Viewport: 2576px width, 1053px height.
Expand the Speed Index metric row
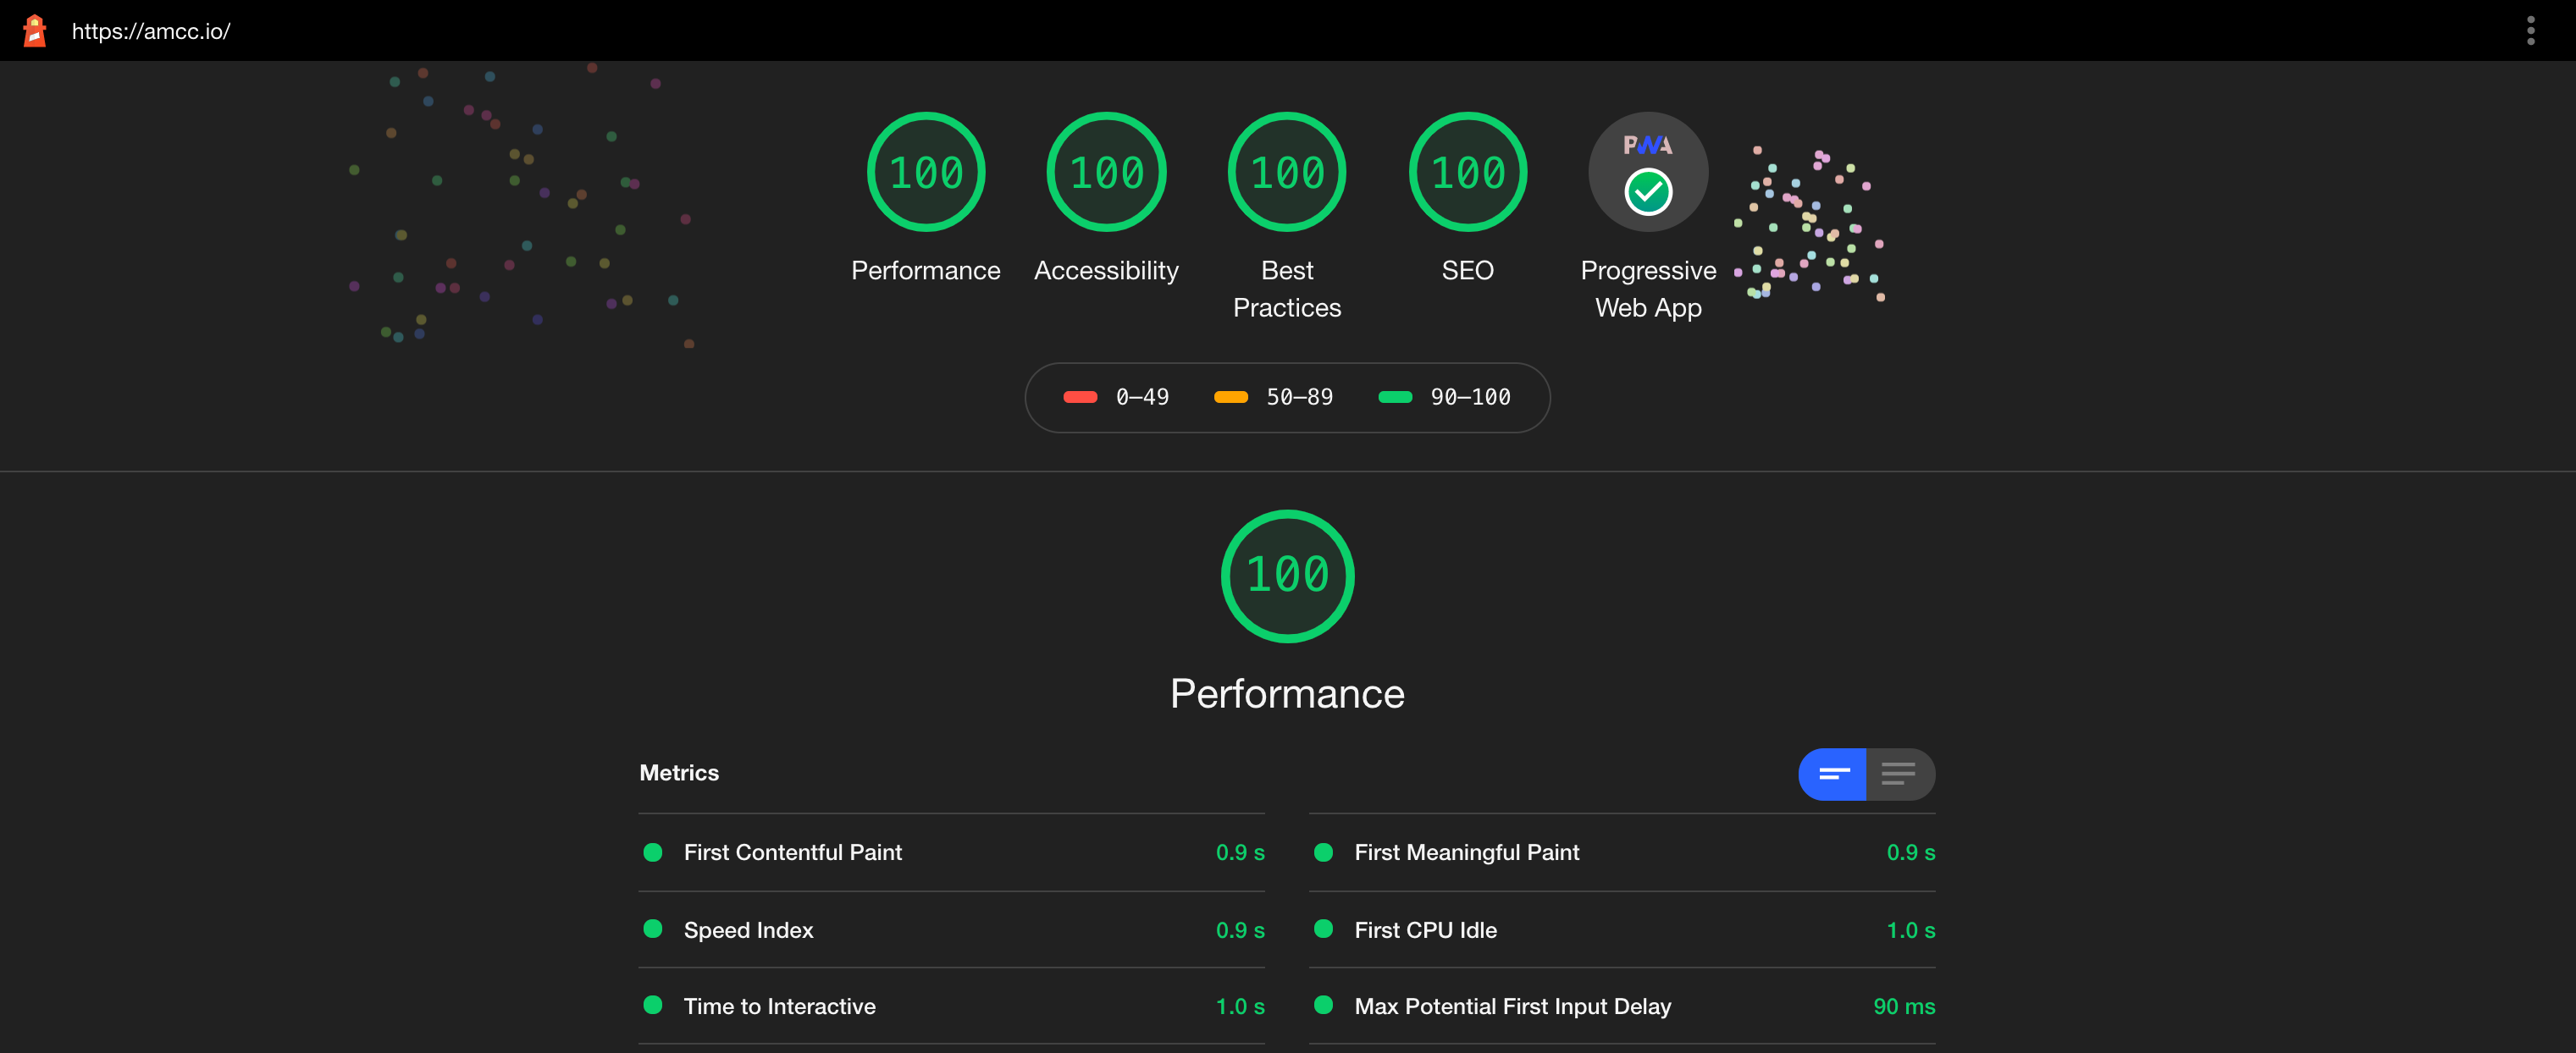pyautogui.click(x=748, y=930)
